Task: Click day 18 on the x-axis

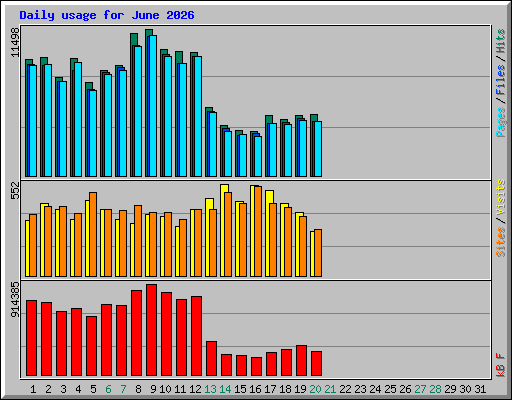Action: 285,389
